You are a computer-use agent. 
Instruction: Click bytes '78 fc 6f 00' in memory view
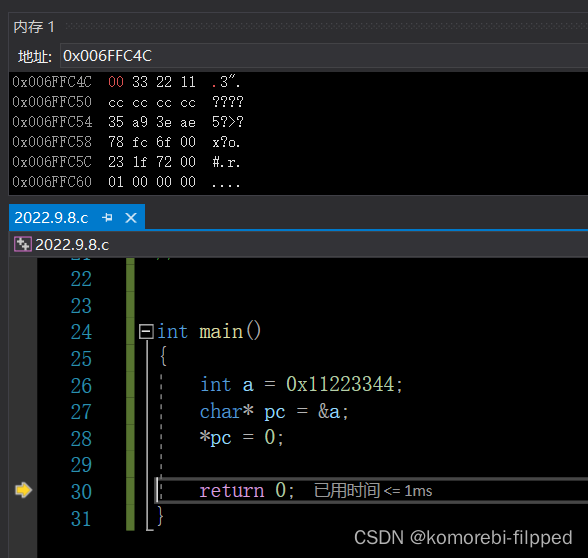152,142
